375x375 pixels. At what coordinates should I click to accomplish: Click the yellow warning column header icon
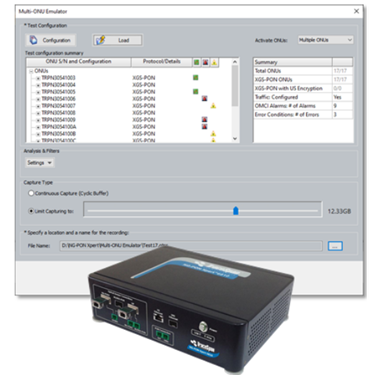[214, 62]
